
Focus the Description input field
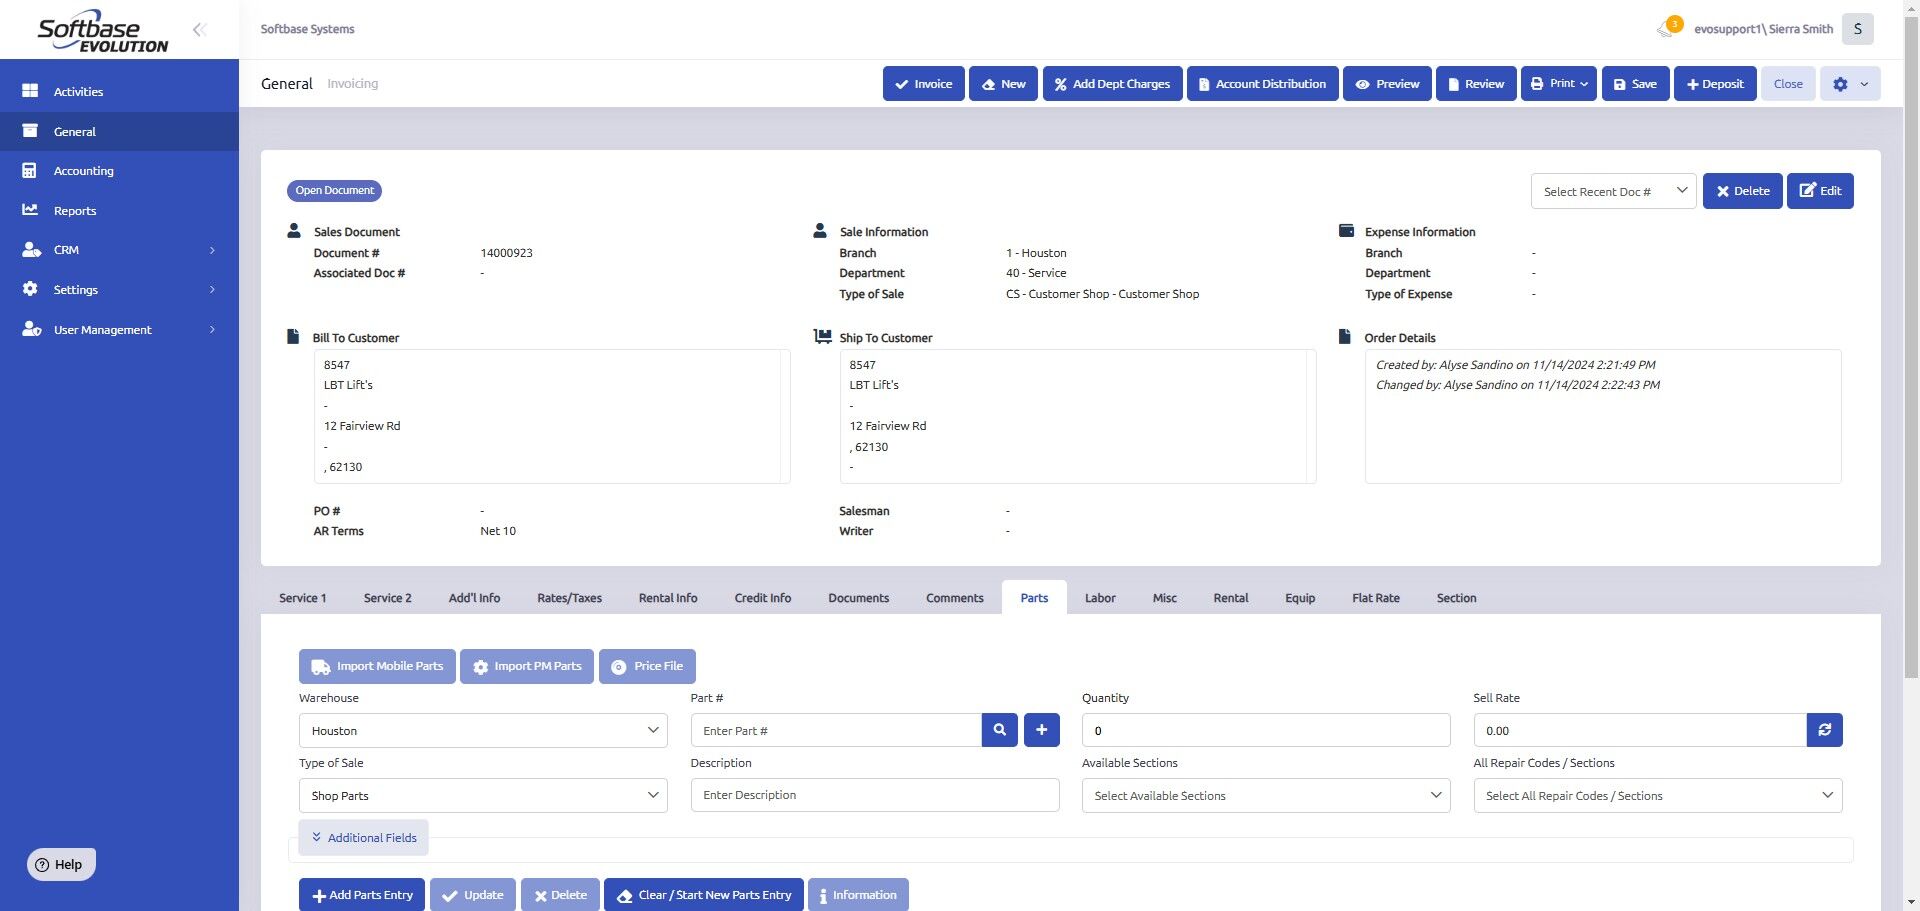pyautogui.click(x=875, y=795)
